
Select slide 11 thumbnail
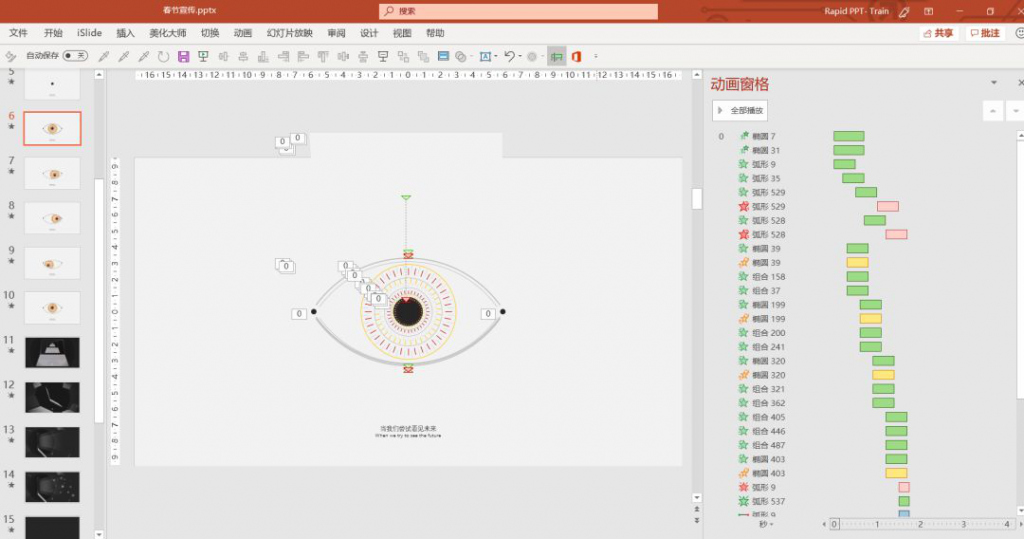click(x=52, y=353)
